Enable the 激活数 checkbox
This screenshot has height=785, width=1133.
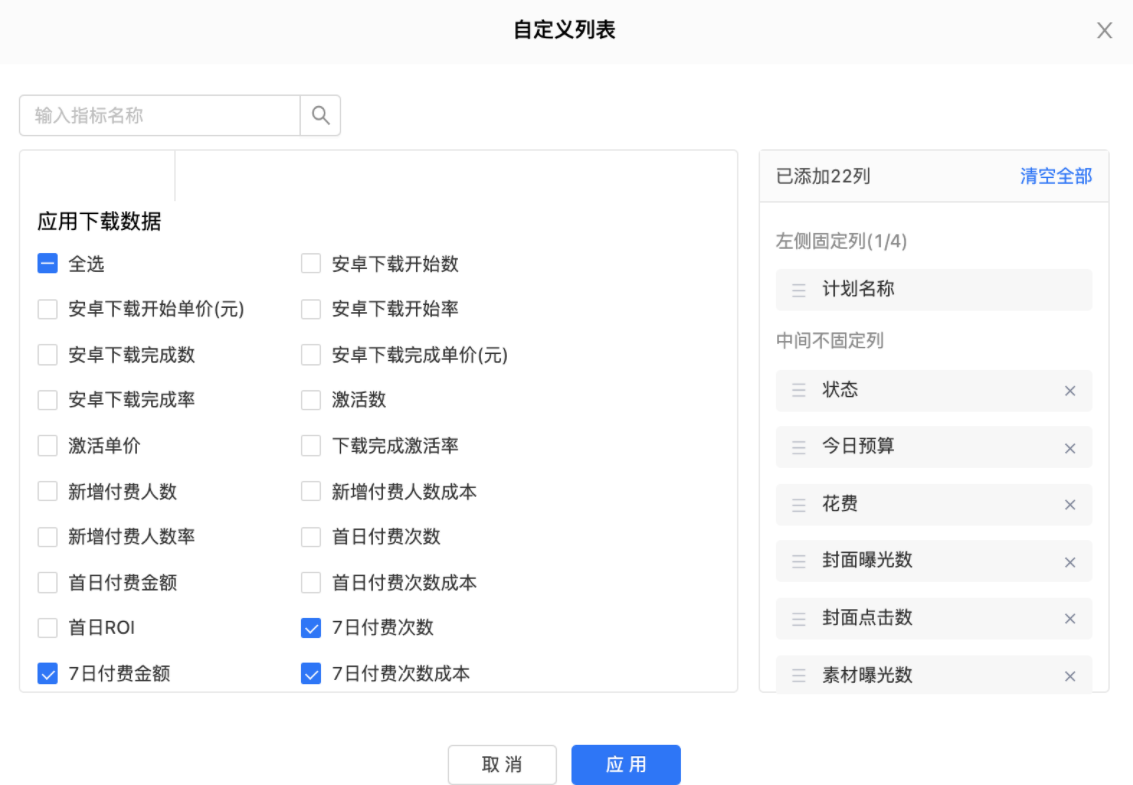point(310,399)
